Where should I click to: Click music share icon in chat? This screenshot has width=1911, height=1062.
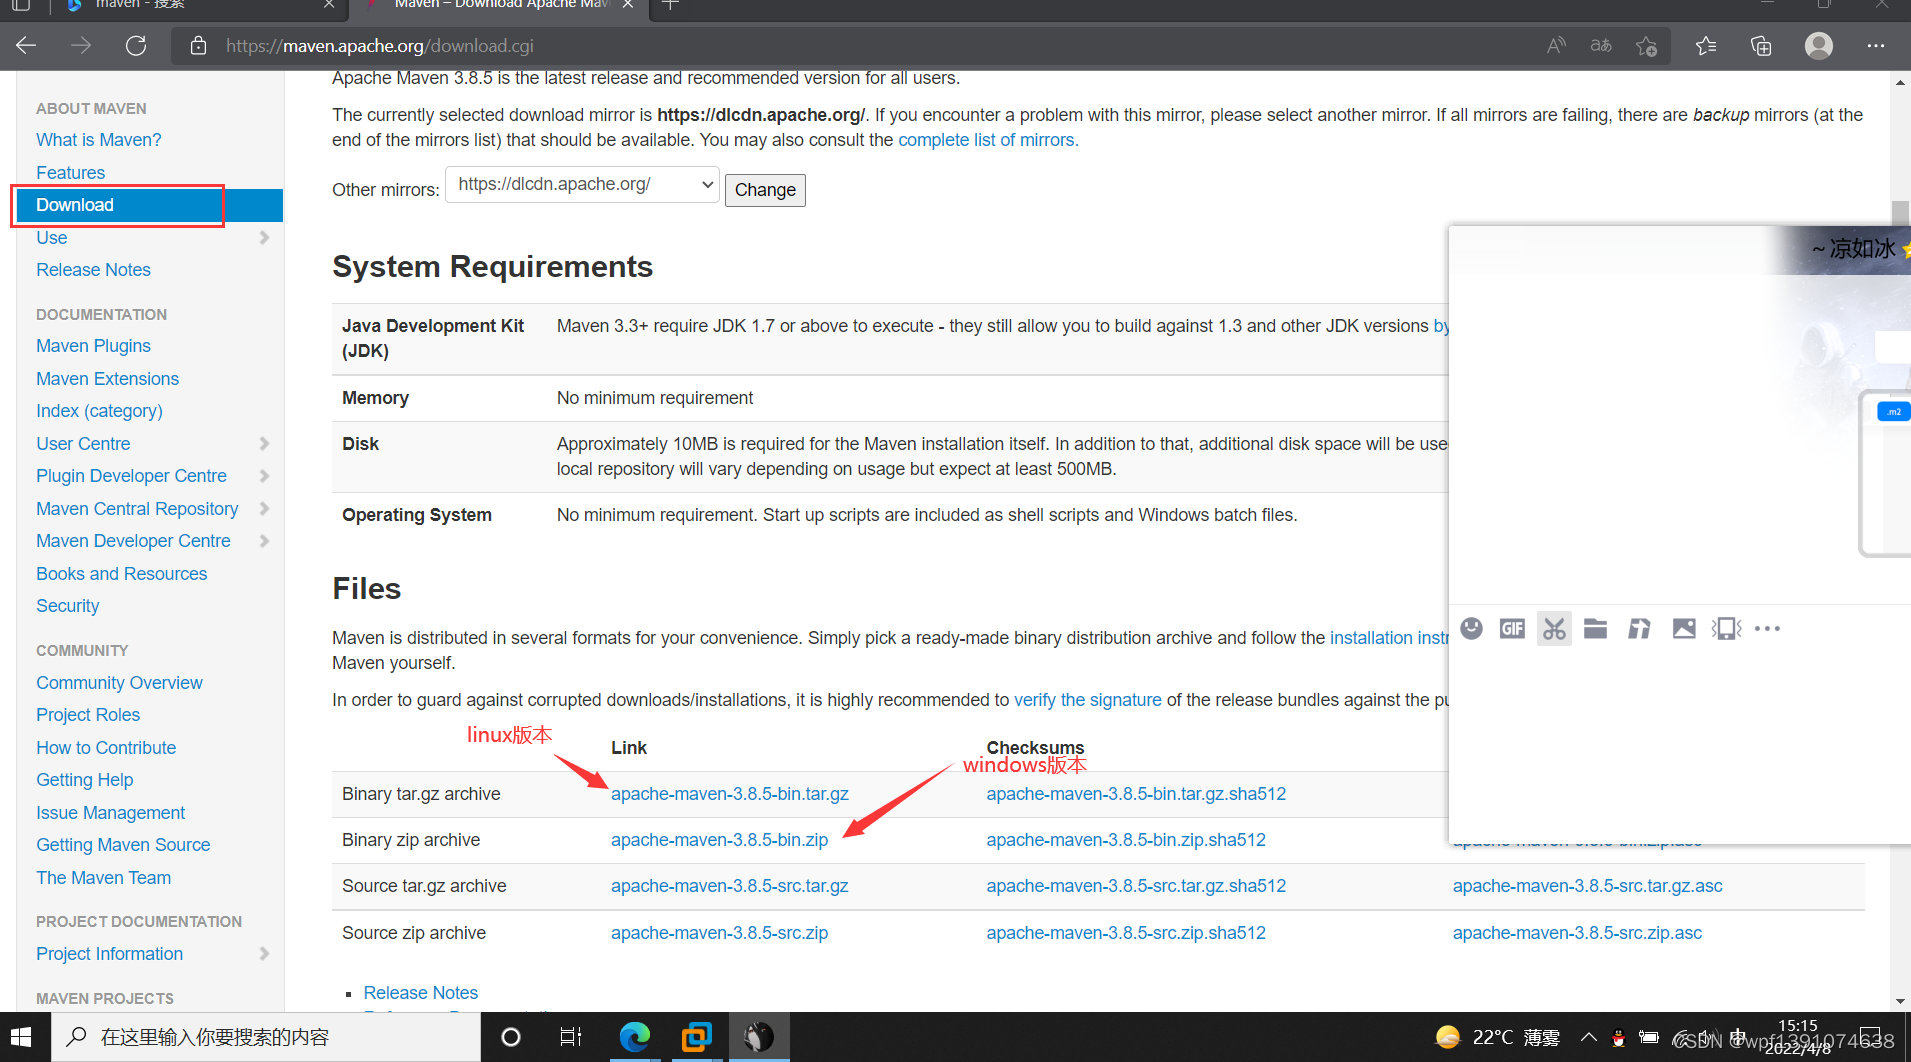point(1639,628)
